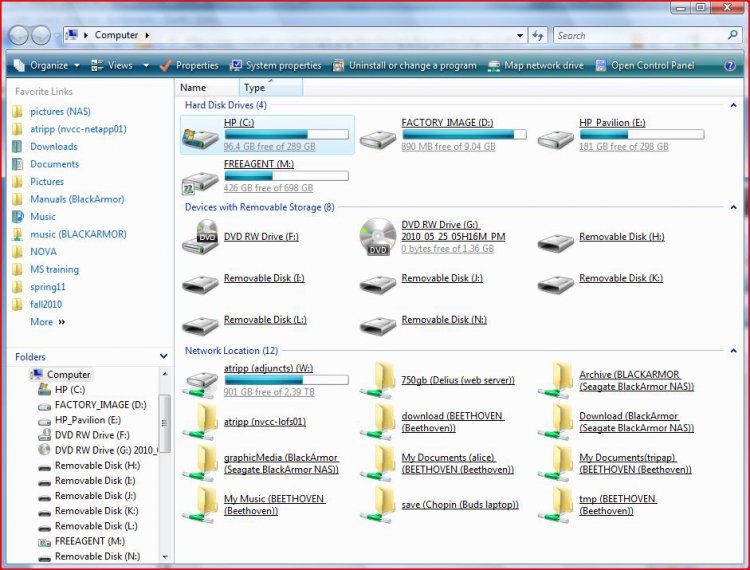Screen dimensions: 750x570
Task: Open Downloads favorite link
Action: click(54, 146)
